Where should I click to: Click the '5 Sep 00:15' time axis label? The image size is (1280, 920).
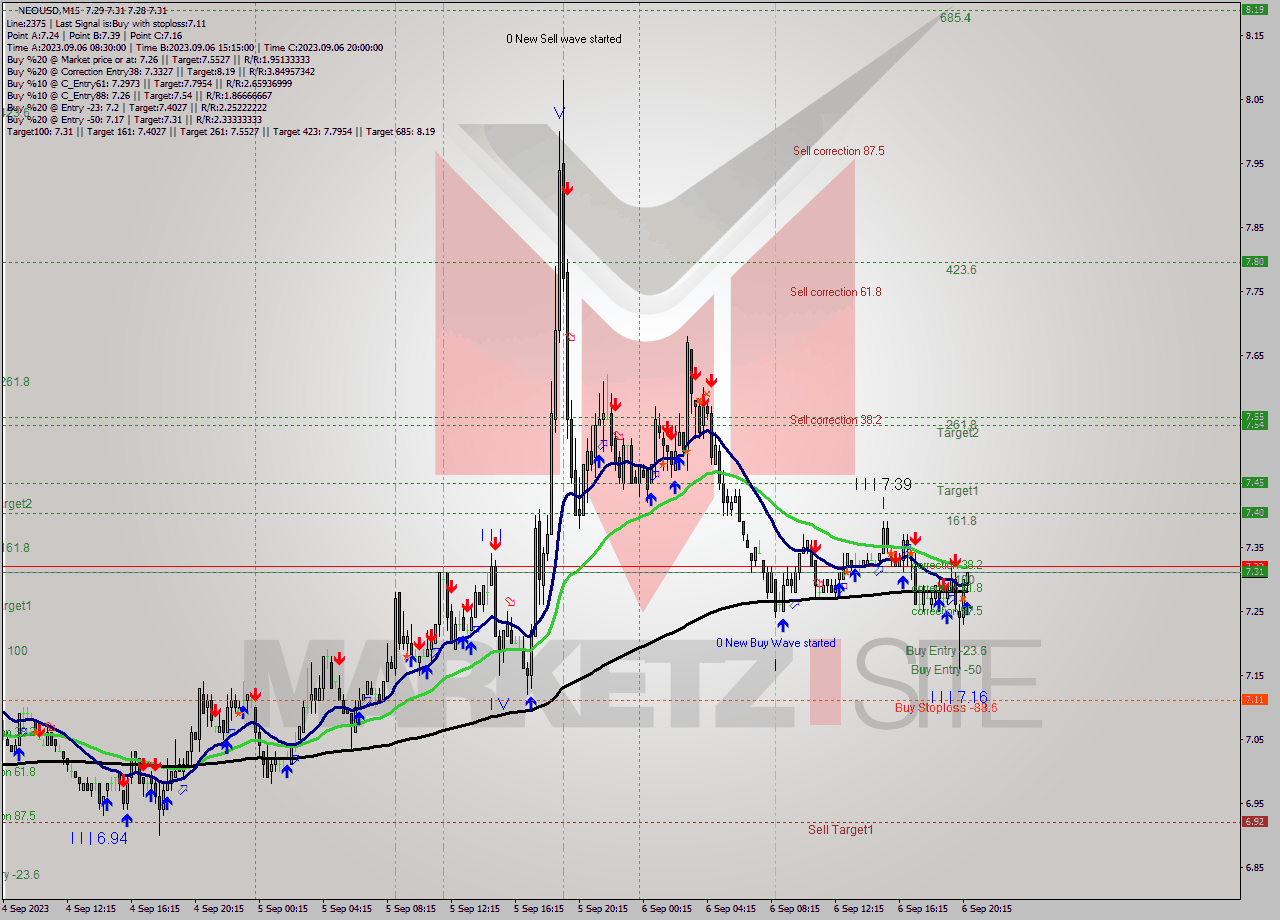coord(283,909)
